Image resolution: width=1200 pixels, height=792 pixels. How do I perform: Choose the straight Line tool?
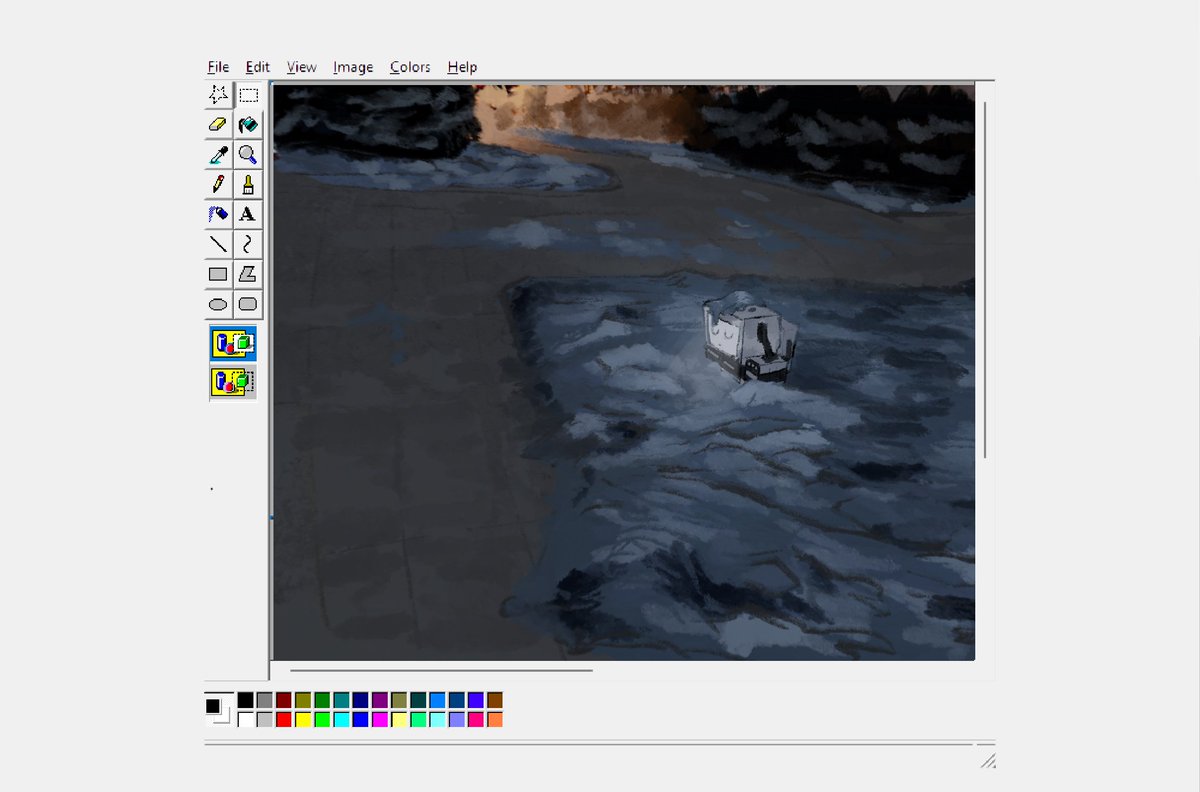pos(218,244)
